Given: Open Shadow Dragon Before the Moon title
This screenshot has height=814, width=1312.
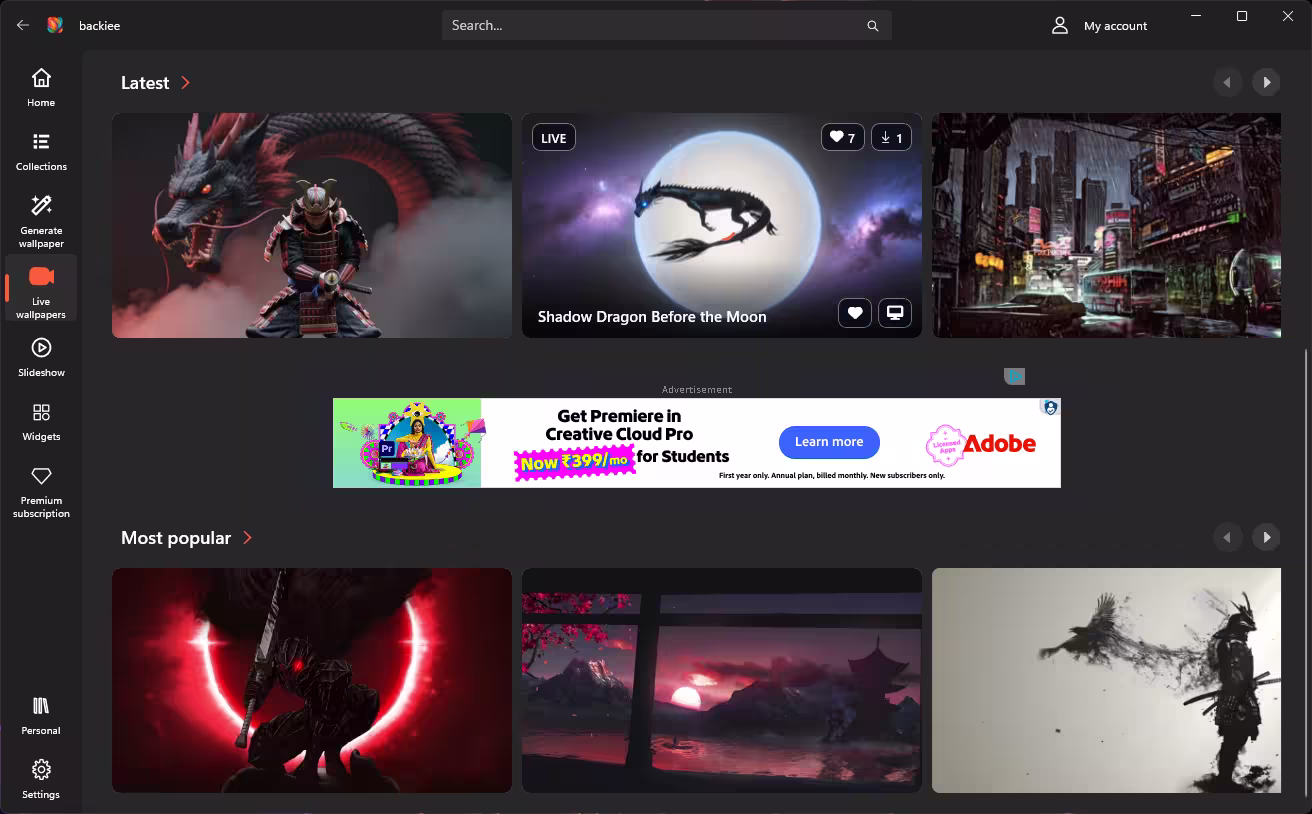Looking at the screenshot, I should point(652,317).
